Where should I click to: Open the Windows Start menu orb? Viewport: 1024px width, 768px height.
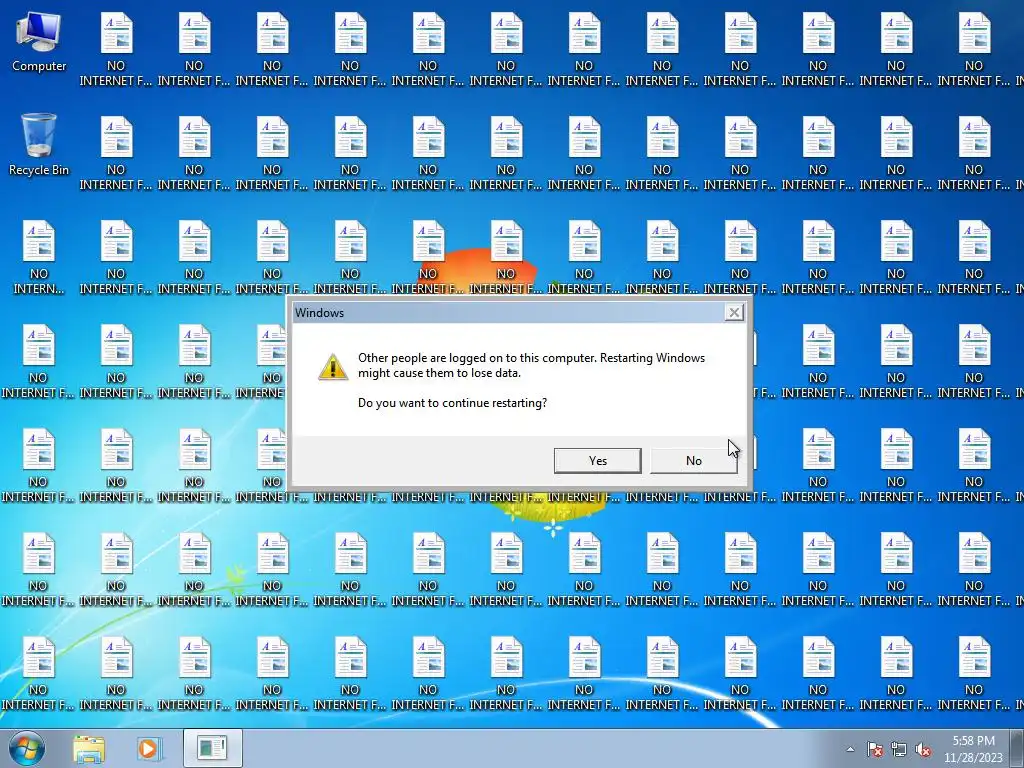point(27,748)
